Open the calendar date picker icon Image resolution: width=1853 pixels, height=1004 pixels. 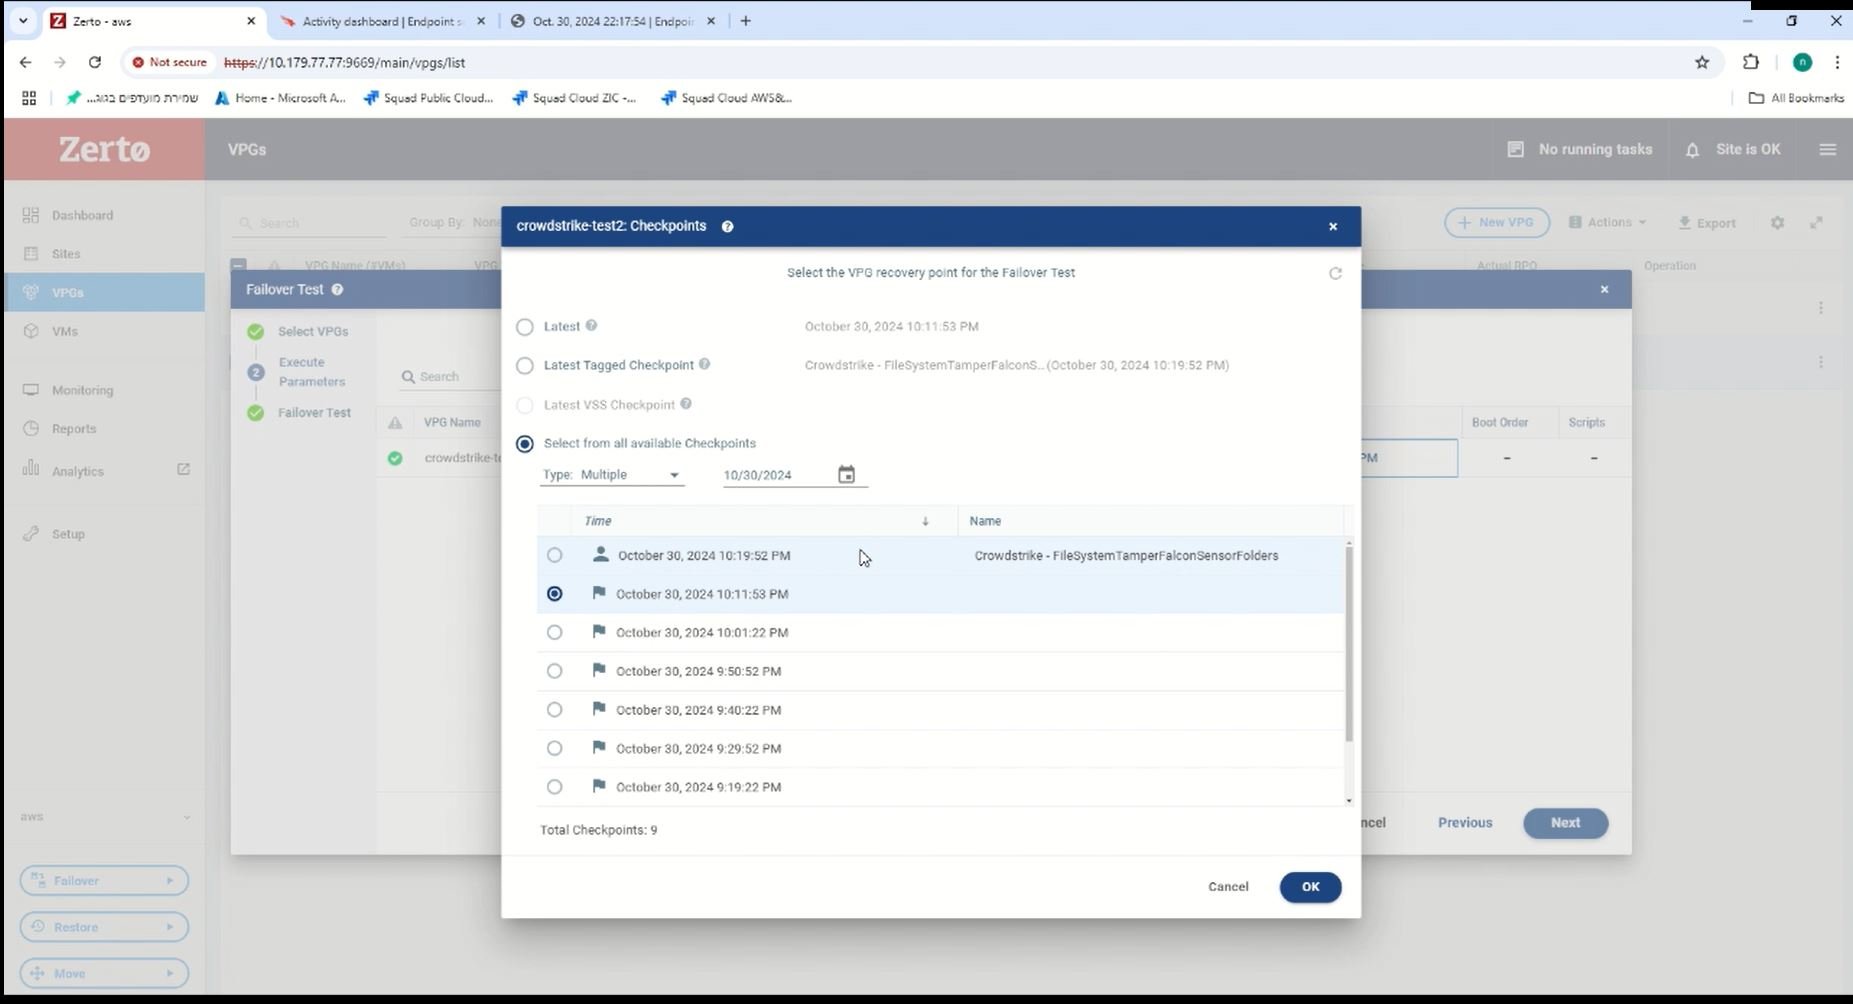click(846, 475)
